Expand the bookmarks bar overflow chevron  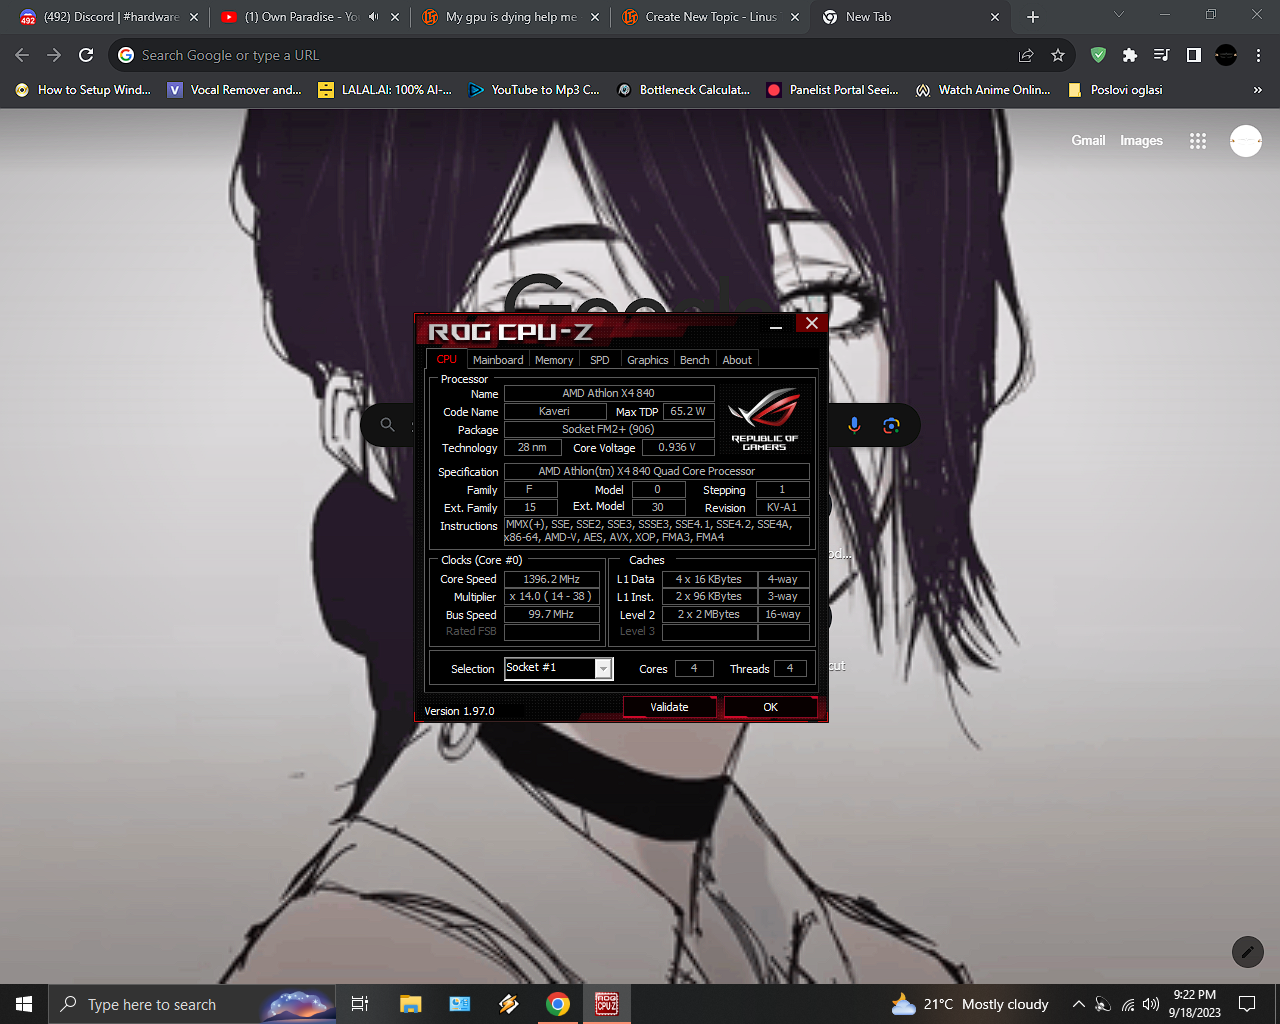coord(1257,90)
